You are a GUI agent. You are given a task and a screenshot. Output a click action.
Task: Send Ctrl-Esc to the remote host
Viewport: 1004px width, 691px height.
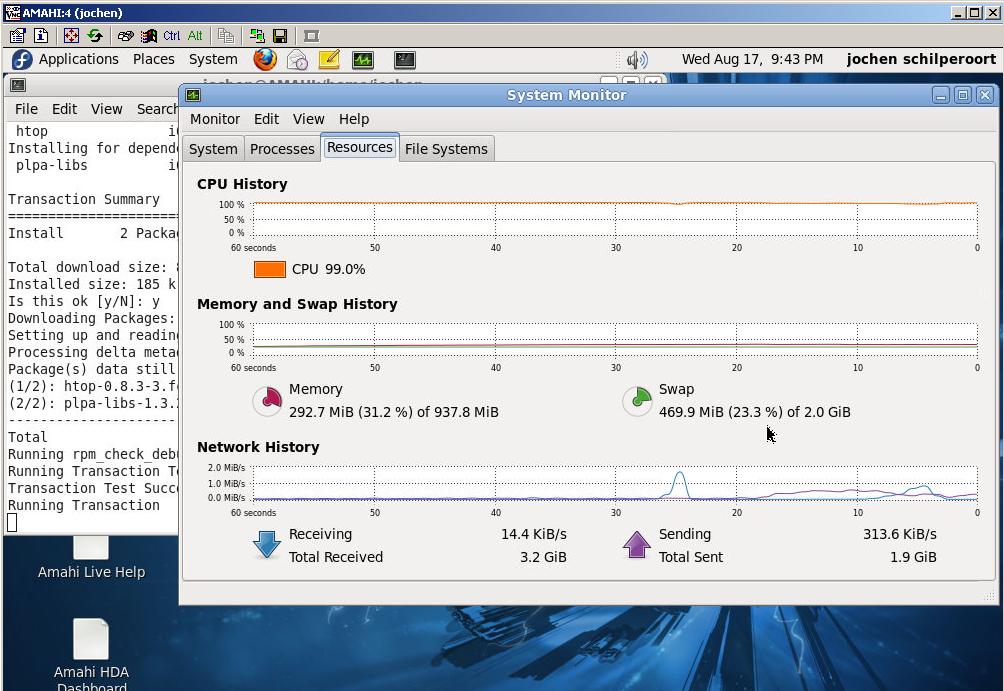click(149, 36)
